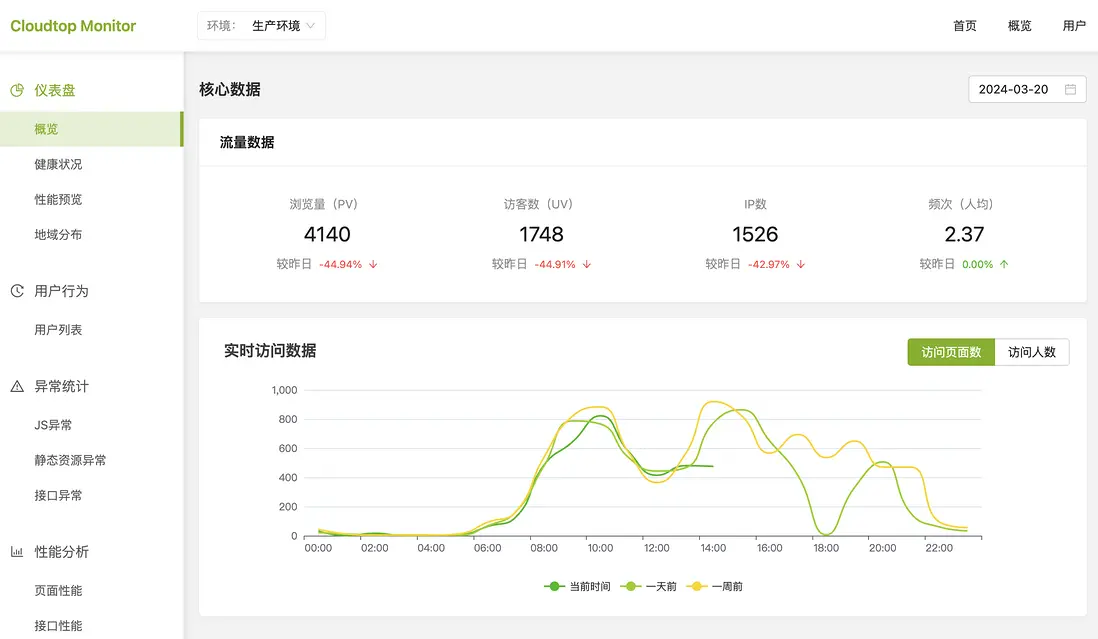The image size is (1098, 639).
Task: Select the 访问页面数 green button
Action: pos(951,352)
